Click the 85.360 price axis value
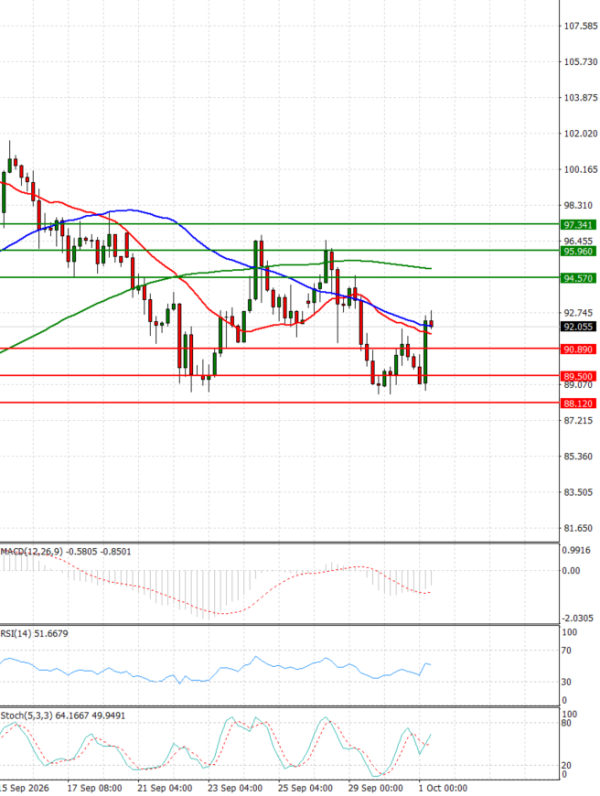Viewport: 600px width, 796px height. 578,456
